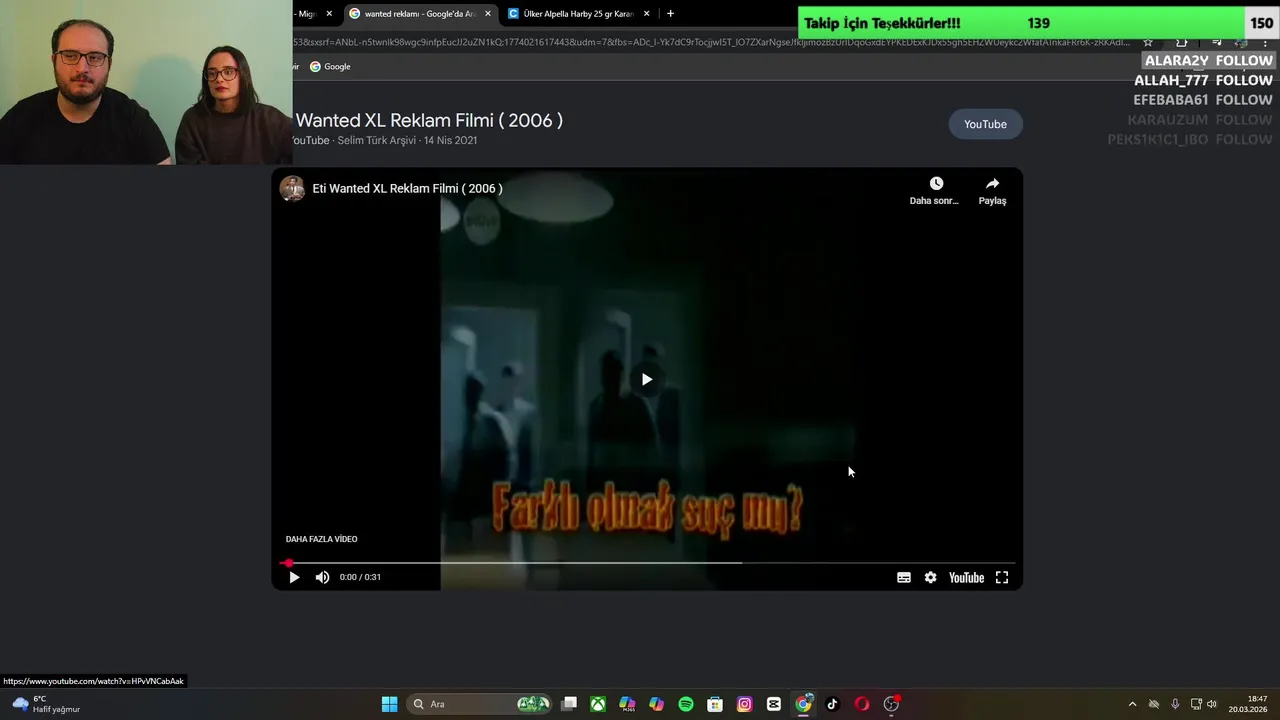Open a new tab with the plus button
1280x720 pixels.
670,14
